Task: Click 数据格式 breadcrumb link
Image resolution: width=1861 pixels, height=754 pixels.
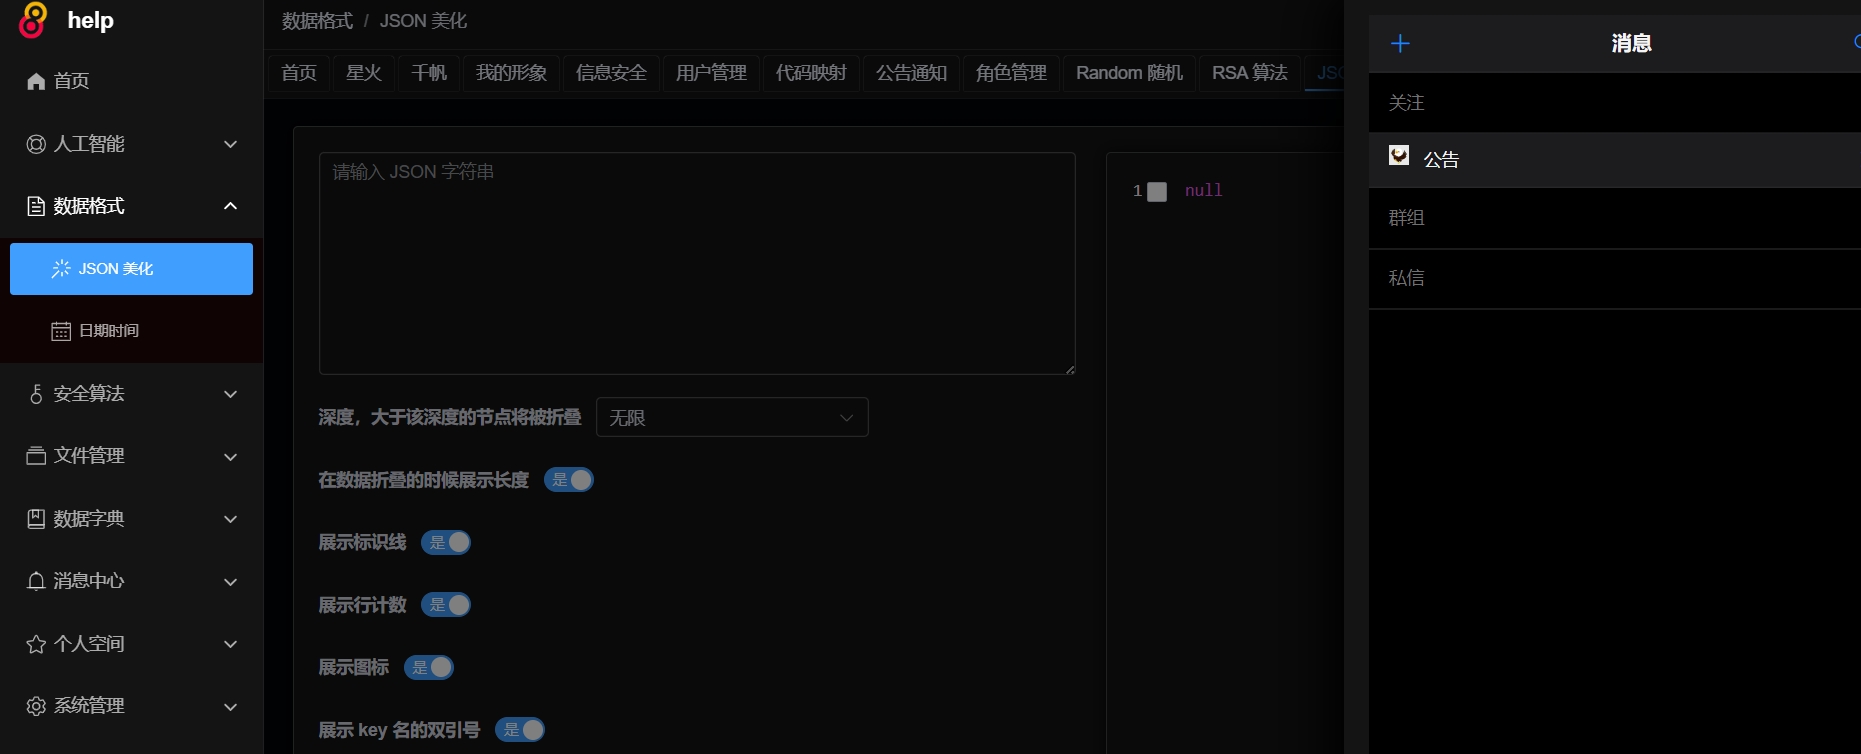Action: (x=317, y=21)
